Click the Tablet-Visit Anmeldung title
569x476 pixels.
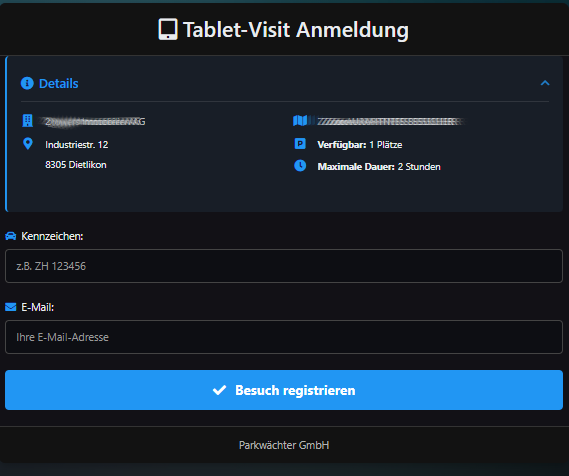click(x=296, y=30)
